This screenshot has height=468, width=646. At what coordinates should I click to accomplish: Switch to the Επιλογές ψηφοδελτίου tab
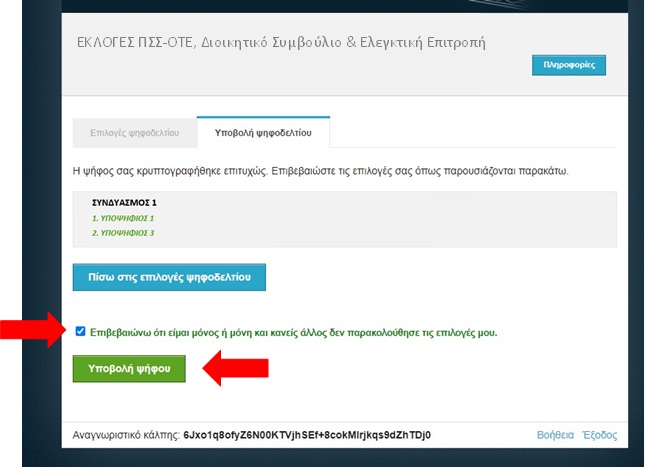134,132
